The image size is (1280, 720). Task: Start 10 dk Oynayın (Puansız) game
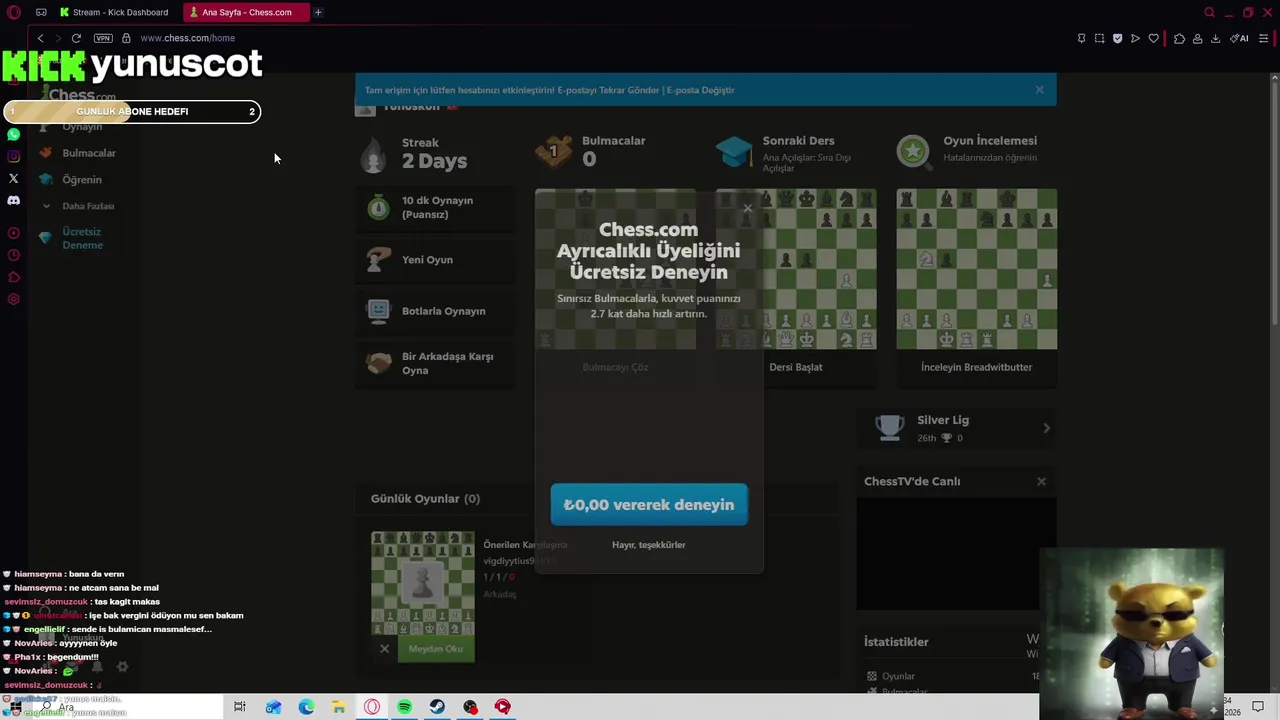tap(437, 207)
